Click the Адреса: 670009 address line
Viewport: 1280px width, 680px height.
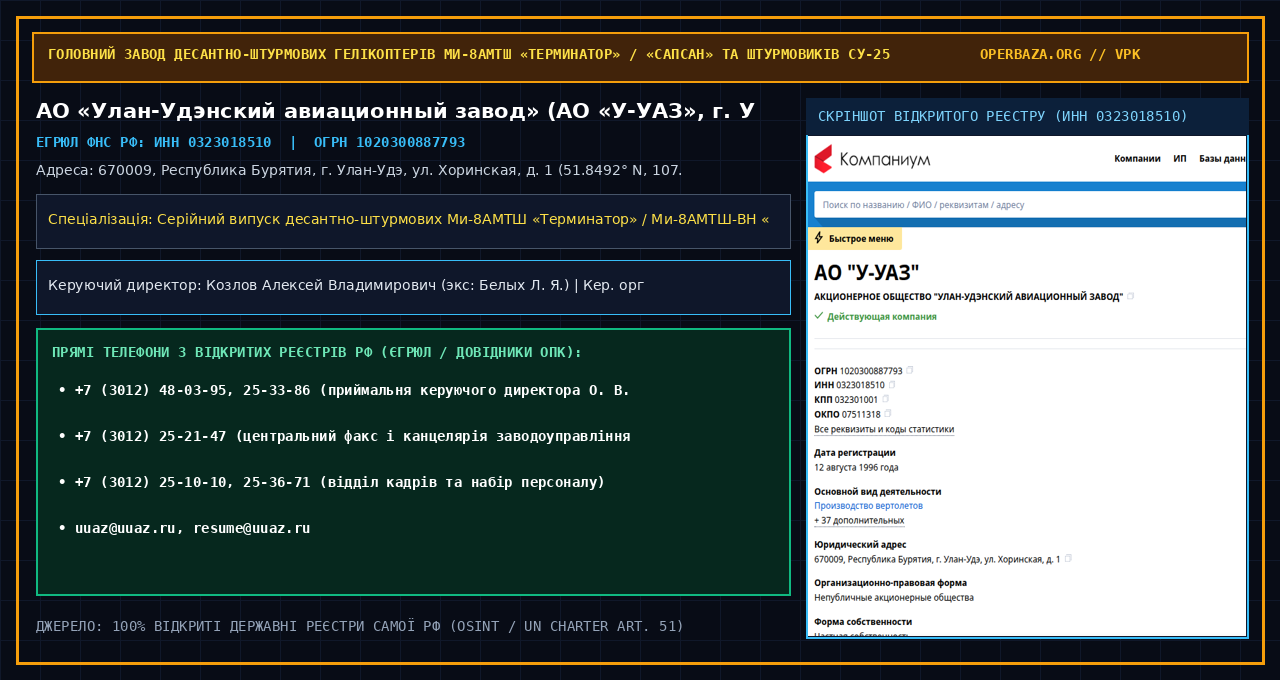click(359, 170)
